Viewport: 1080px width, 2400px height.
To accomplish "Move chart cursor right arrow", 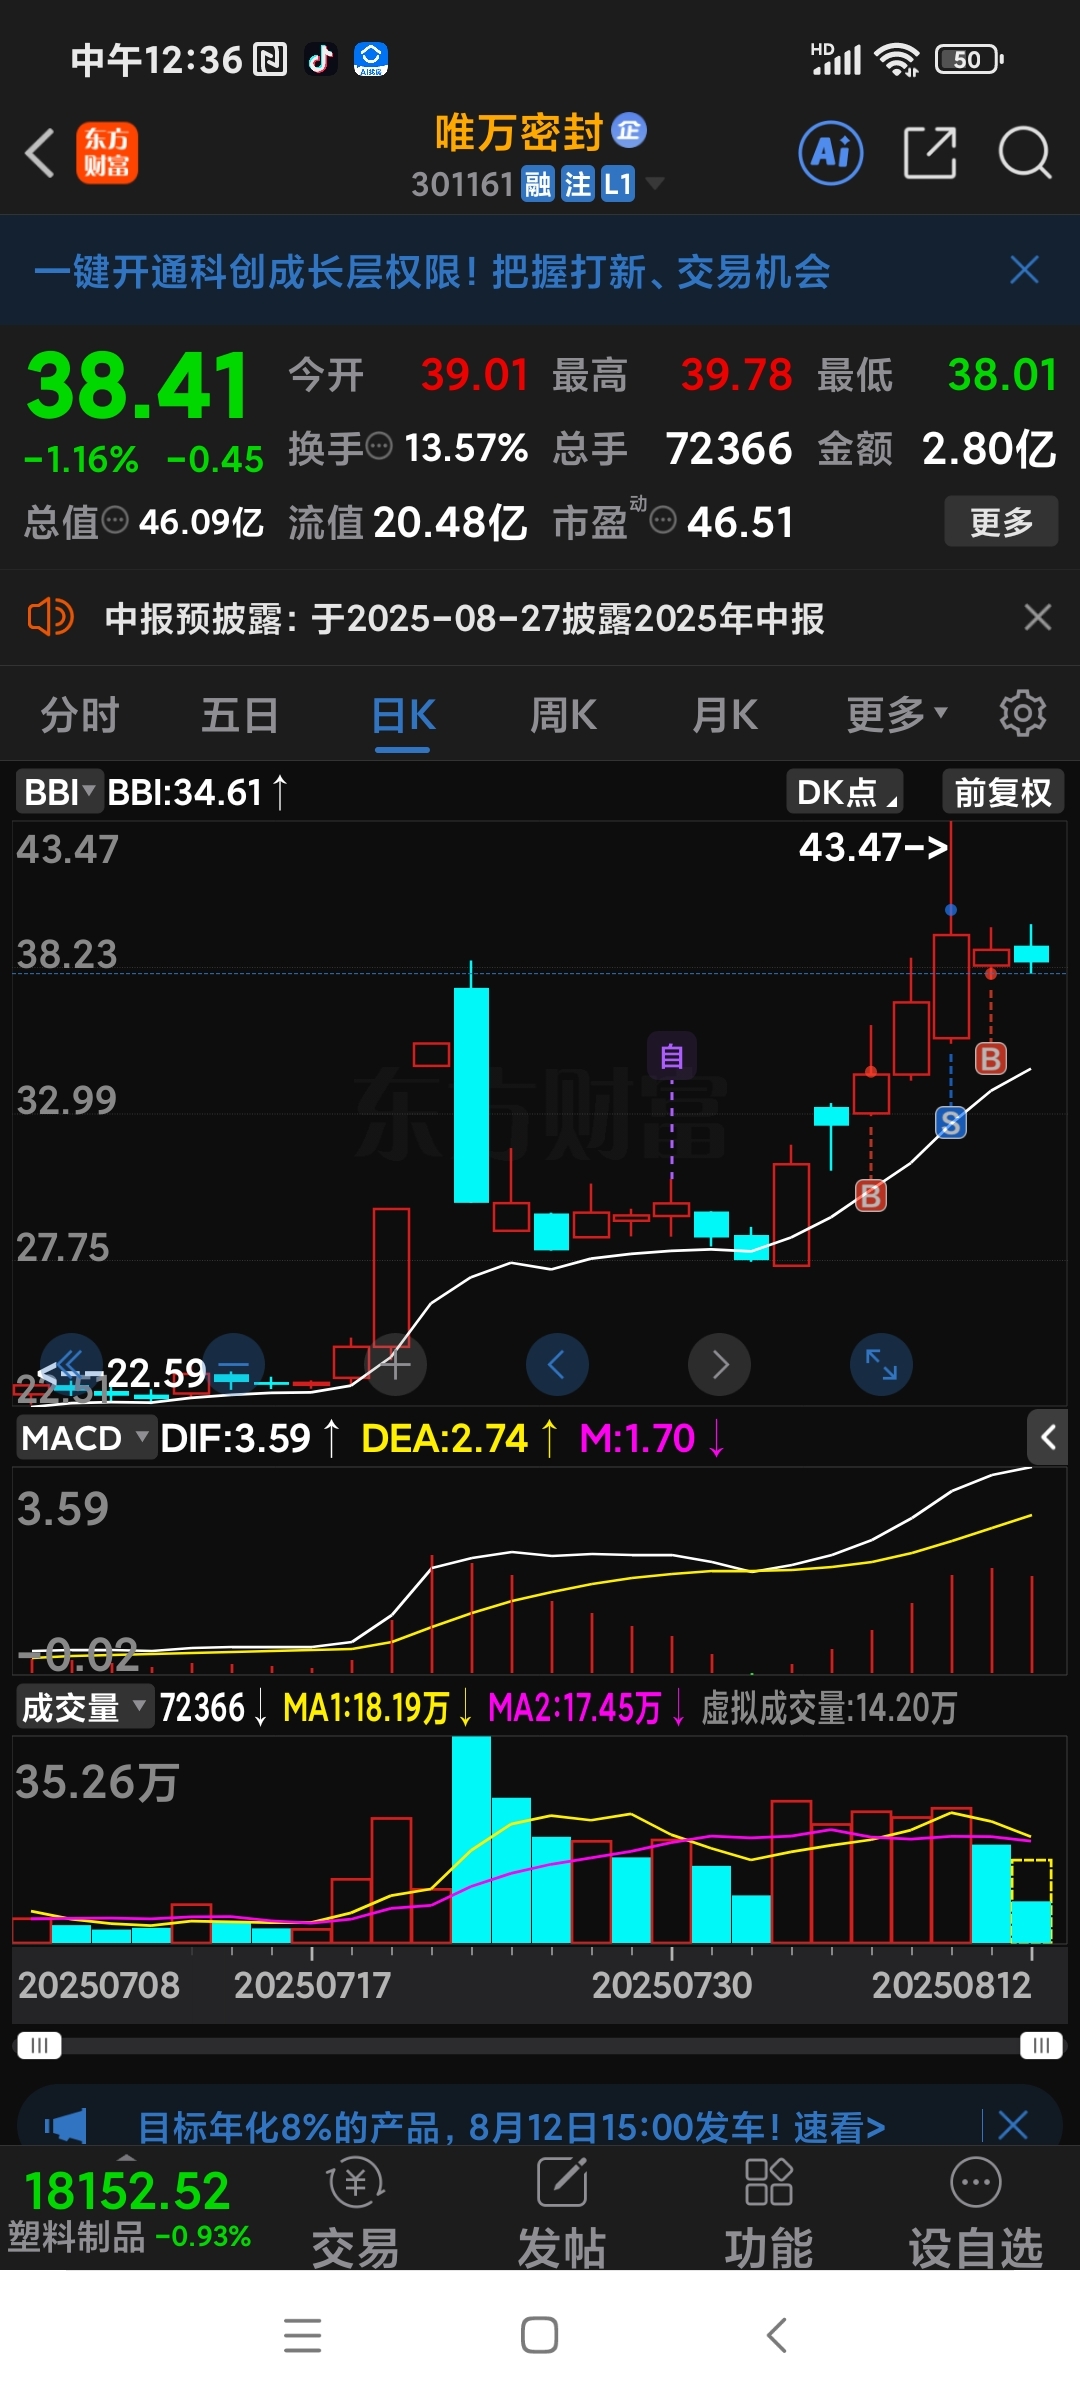I will pos(719,1364).
